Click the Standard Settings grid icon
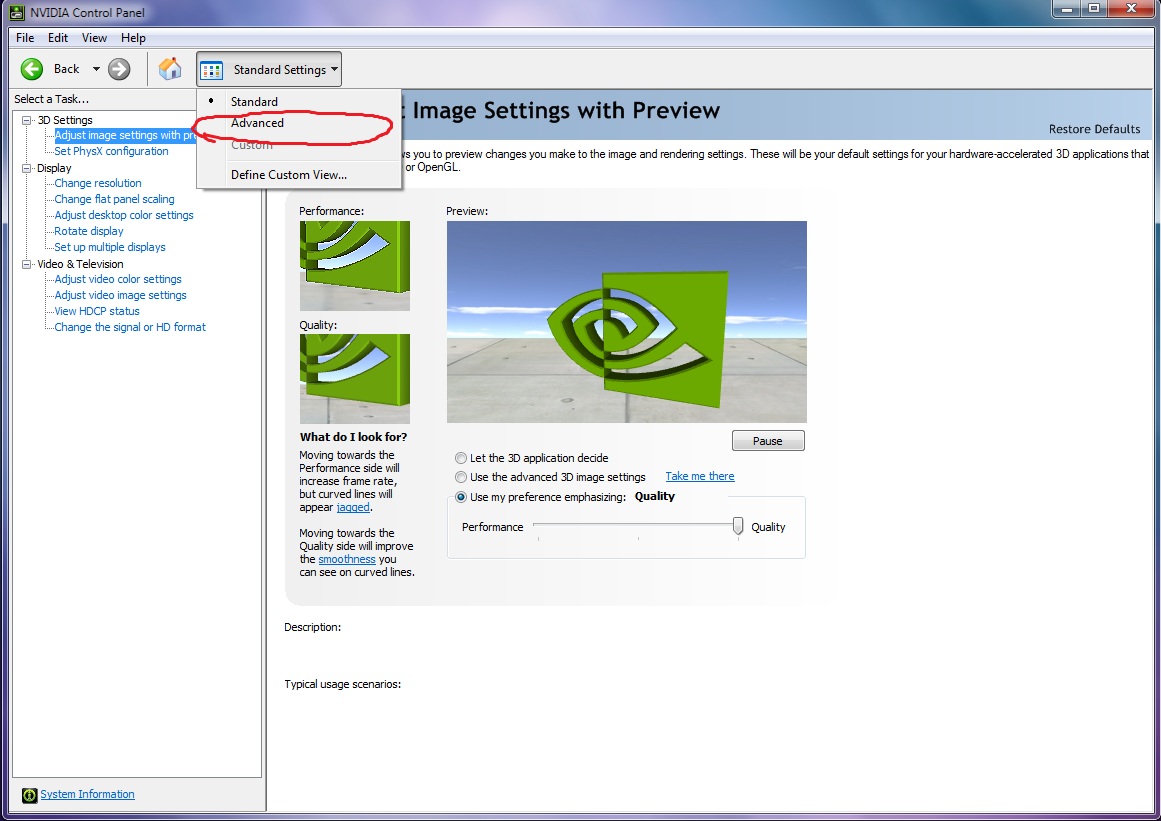 [212, 70]
